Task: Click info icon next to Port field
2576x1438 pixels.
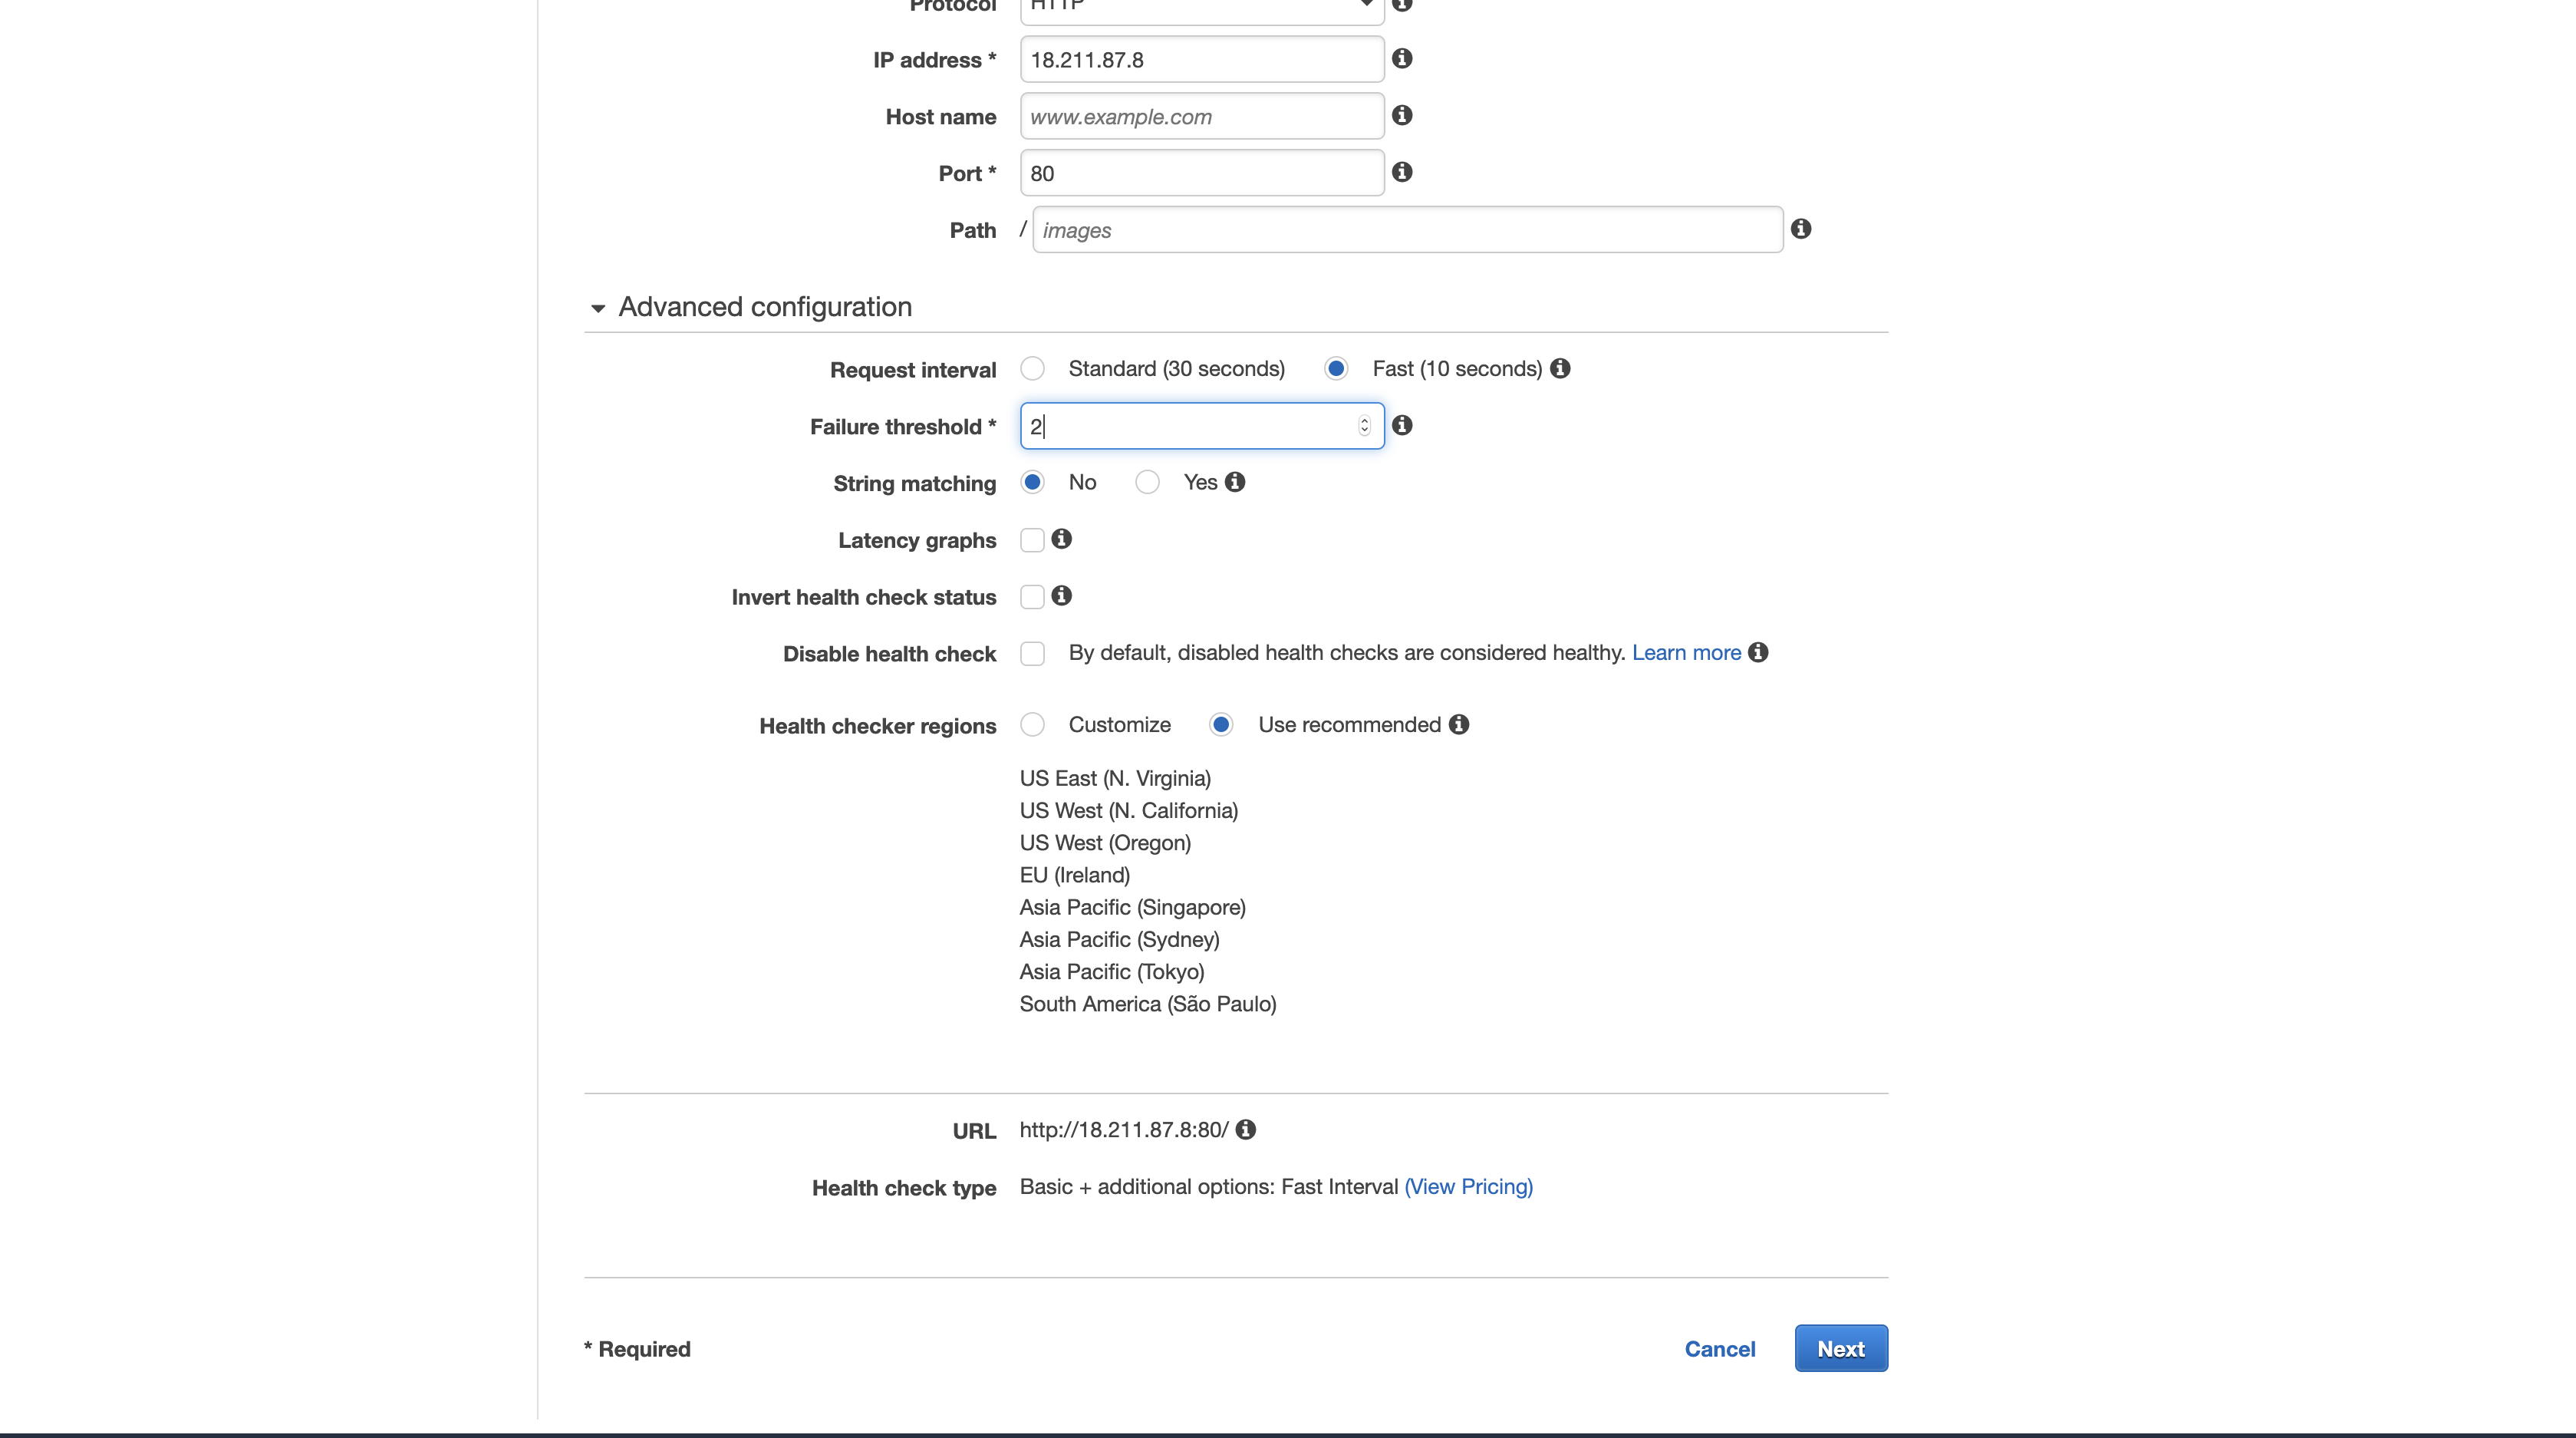Action: point(1402,172)
